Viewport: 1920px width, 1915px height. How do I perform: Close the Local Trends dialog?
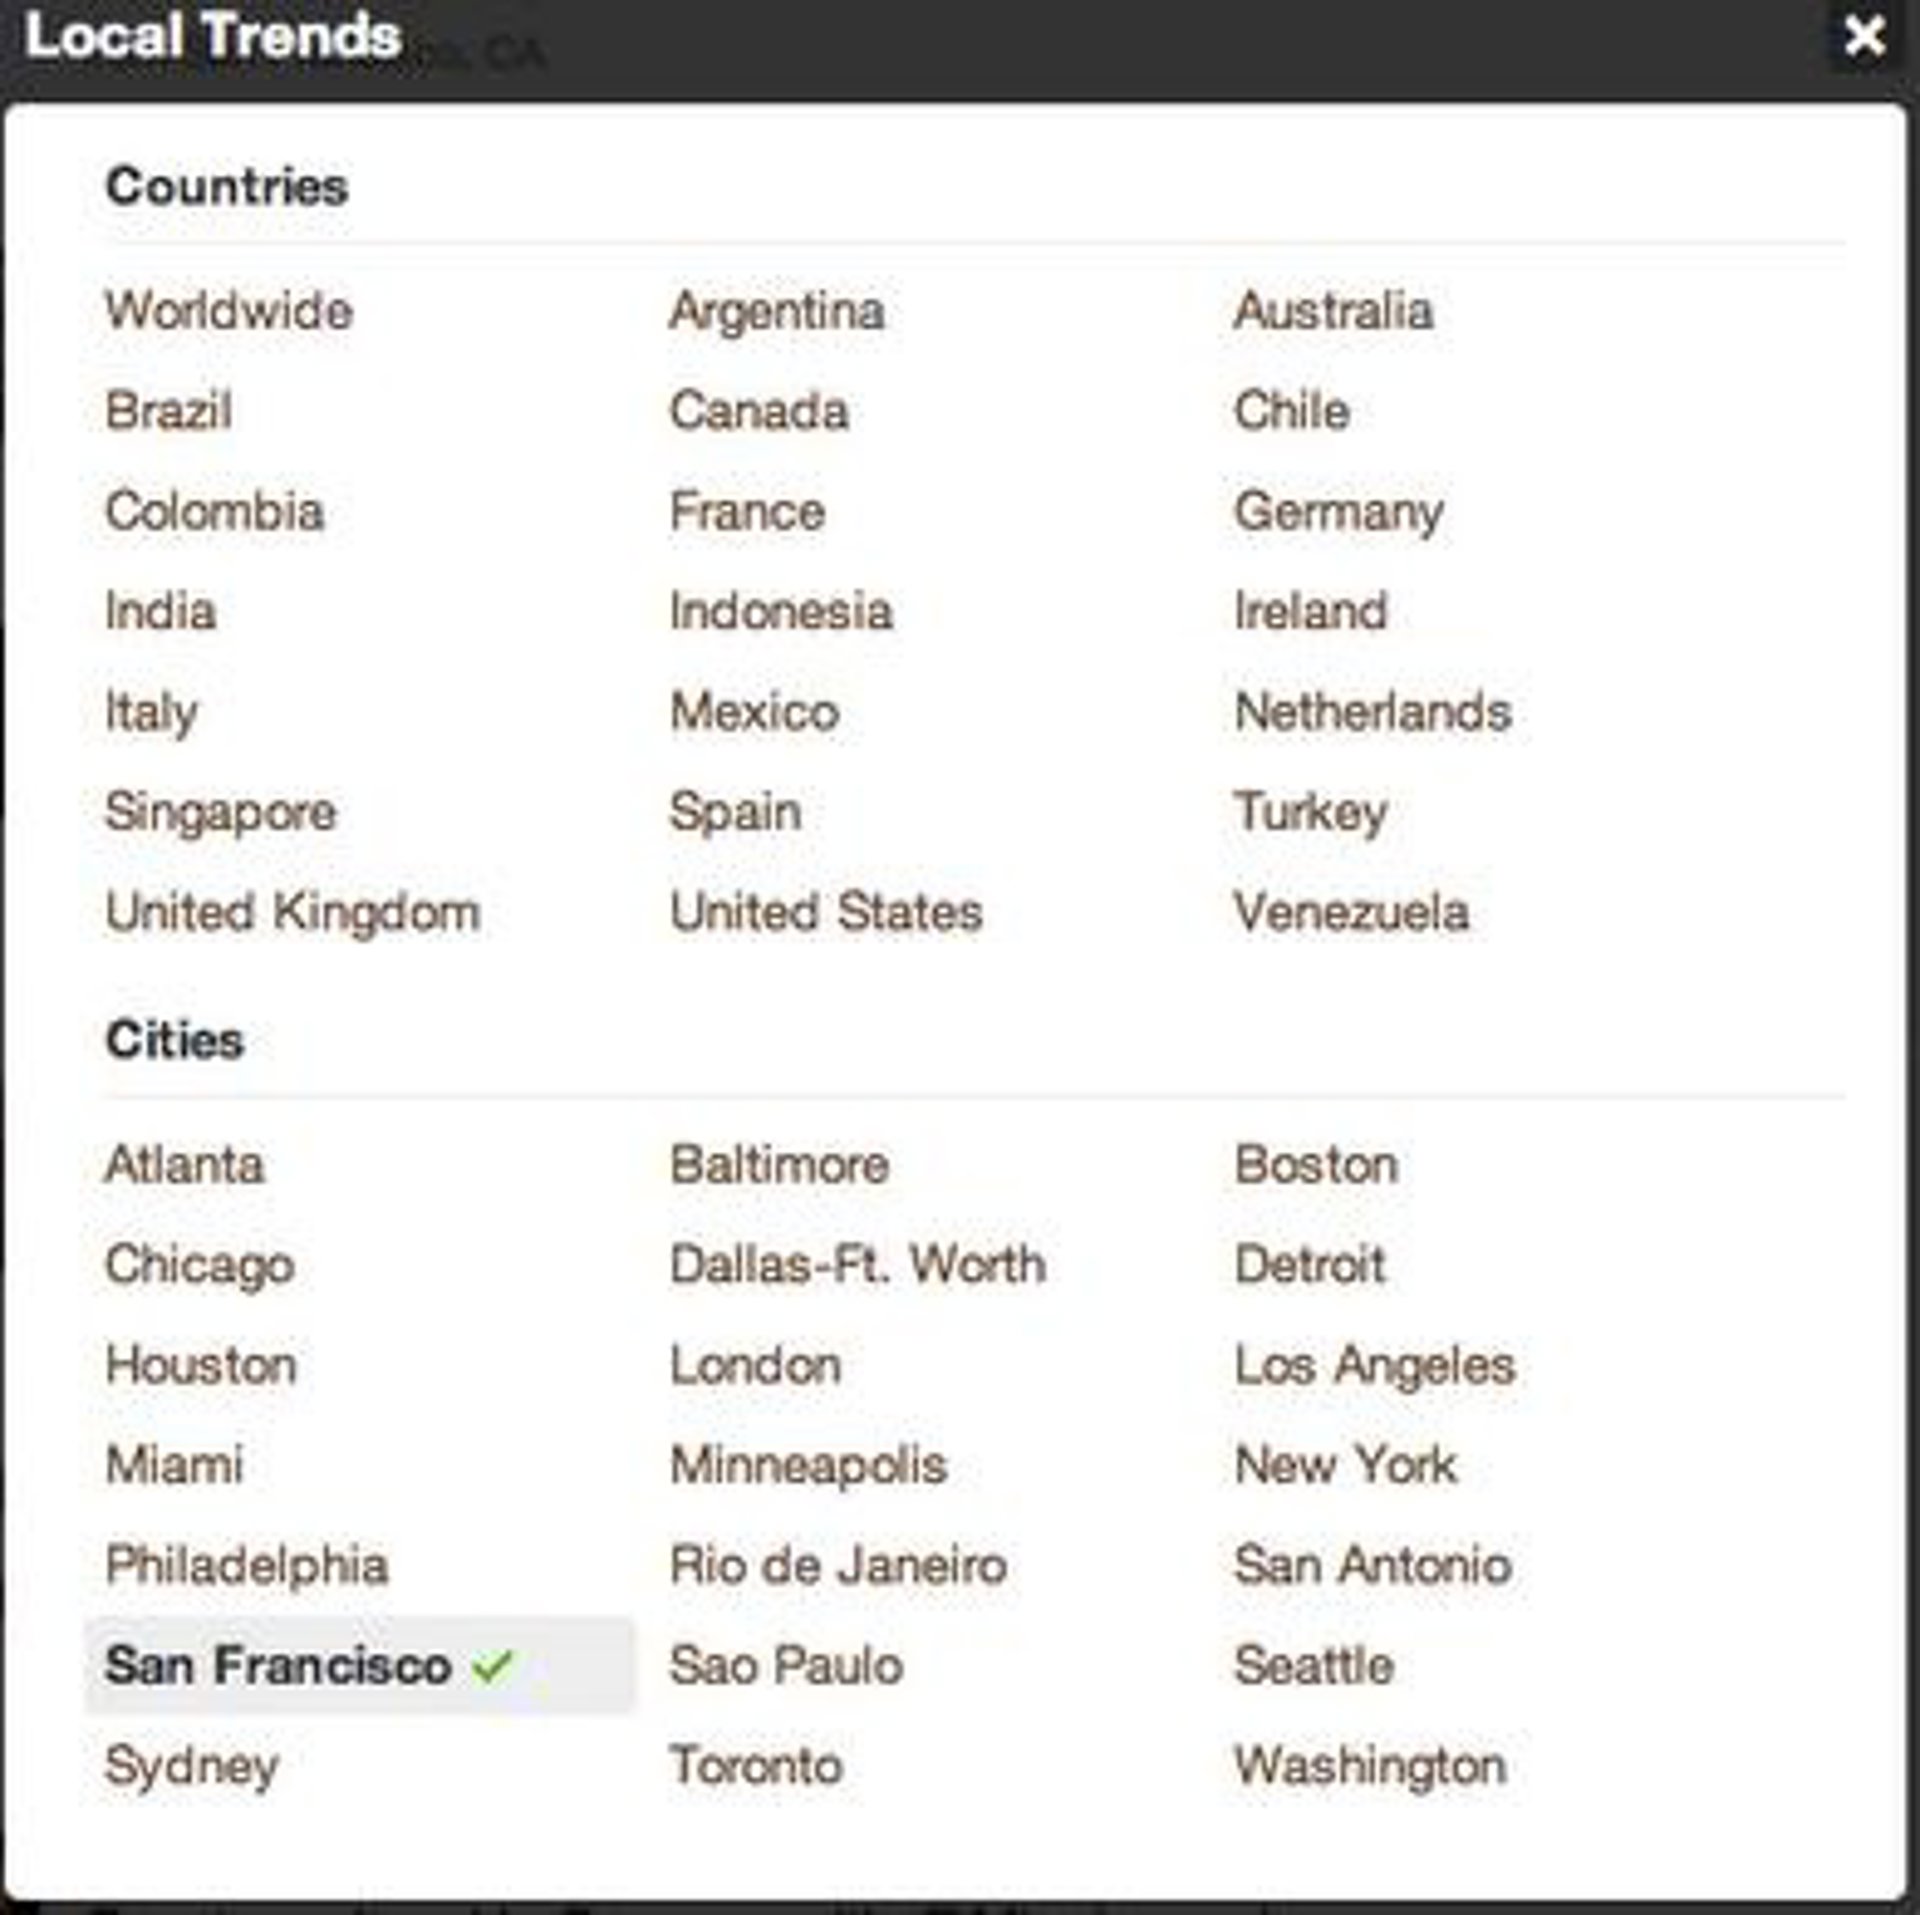coord(1864,38)
